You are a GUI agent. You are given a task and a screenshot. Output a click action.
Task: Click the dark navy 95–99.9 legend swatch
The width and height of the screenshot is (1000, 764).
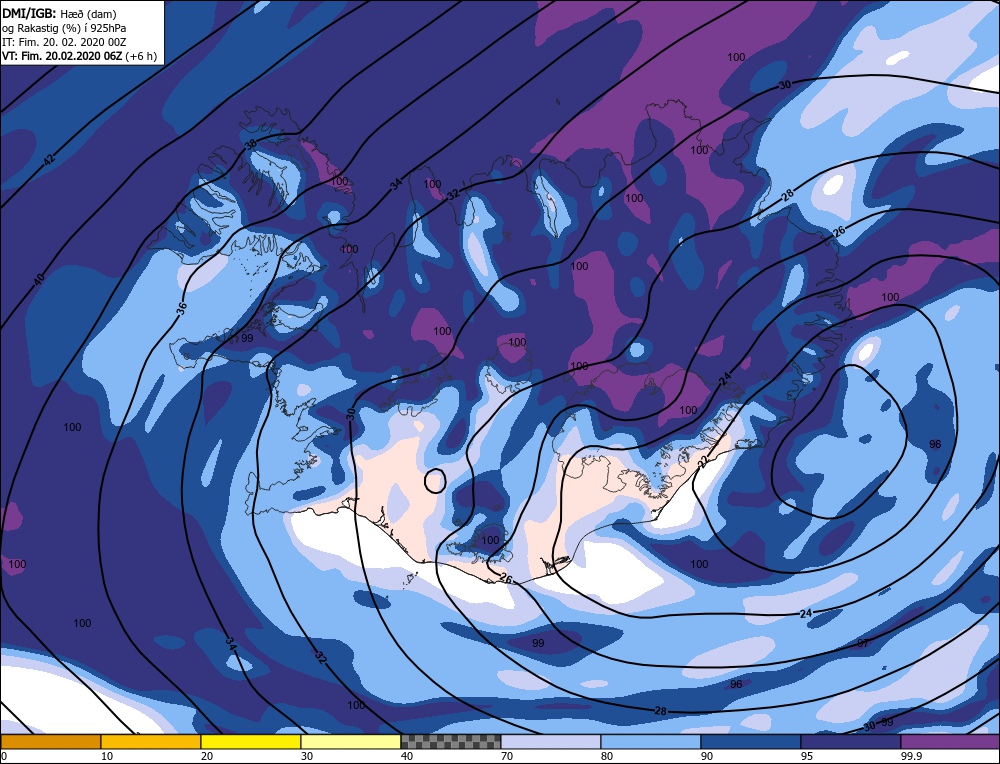[850, 741]
